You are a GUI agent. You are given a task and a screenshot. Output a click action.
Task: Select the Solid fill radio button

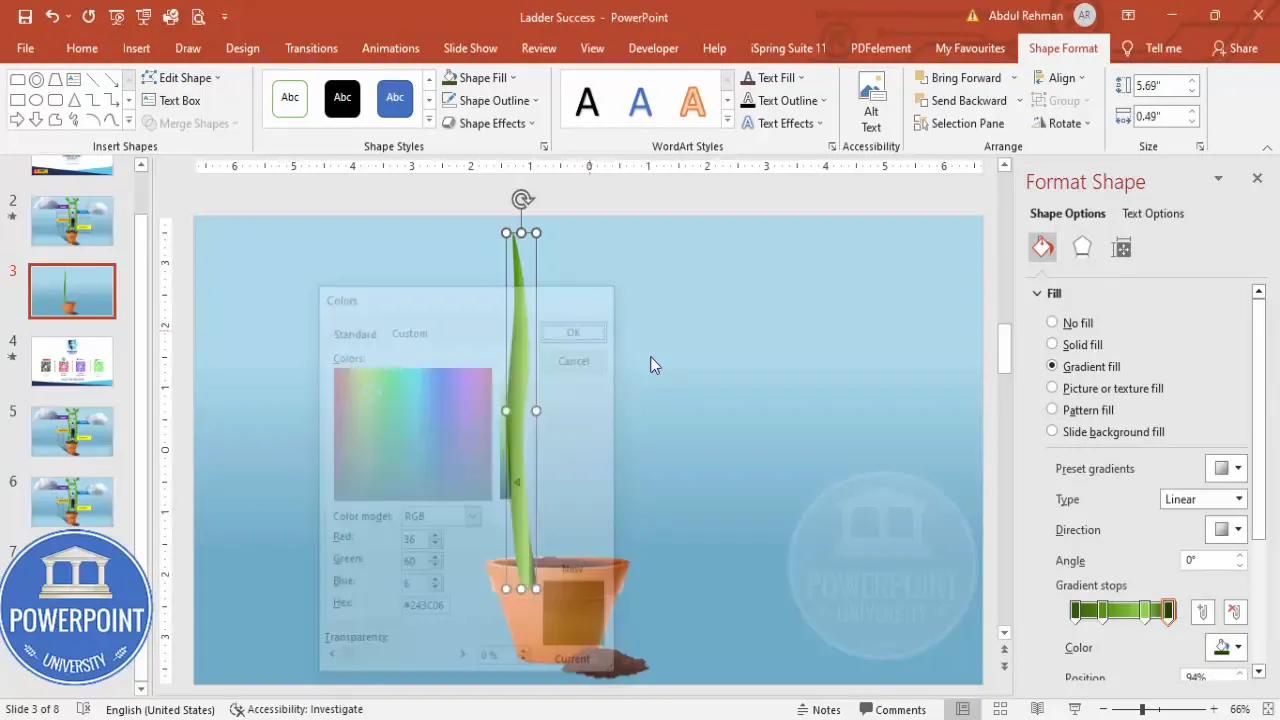1052,344
